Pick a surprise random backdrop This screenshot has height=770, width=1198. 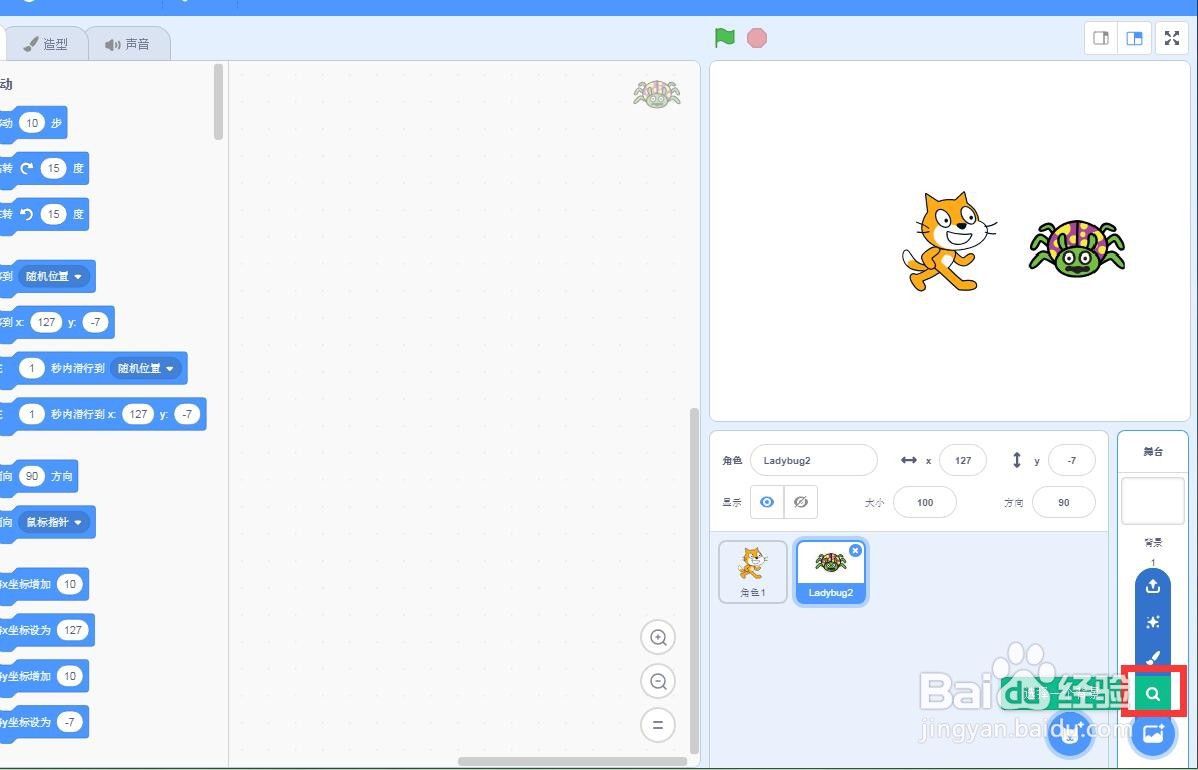pos(1153,622)
